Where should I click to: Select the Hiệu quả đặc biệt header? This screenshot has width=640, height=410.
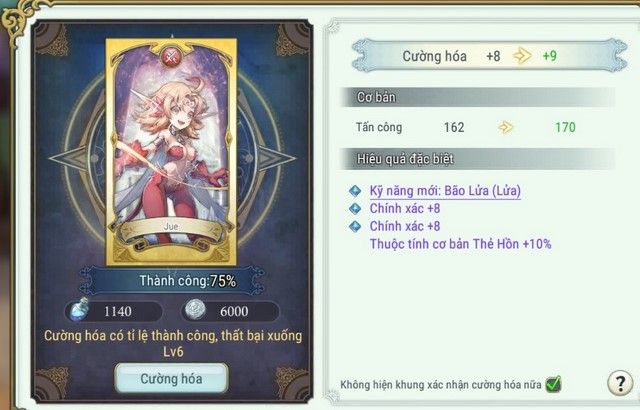(477, 159)
